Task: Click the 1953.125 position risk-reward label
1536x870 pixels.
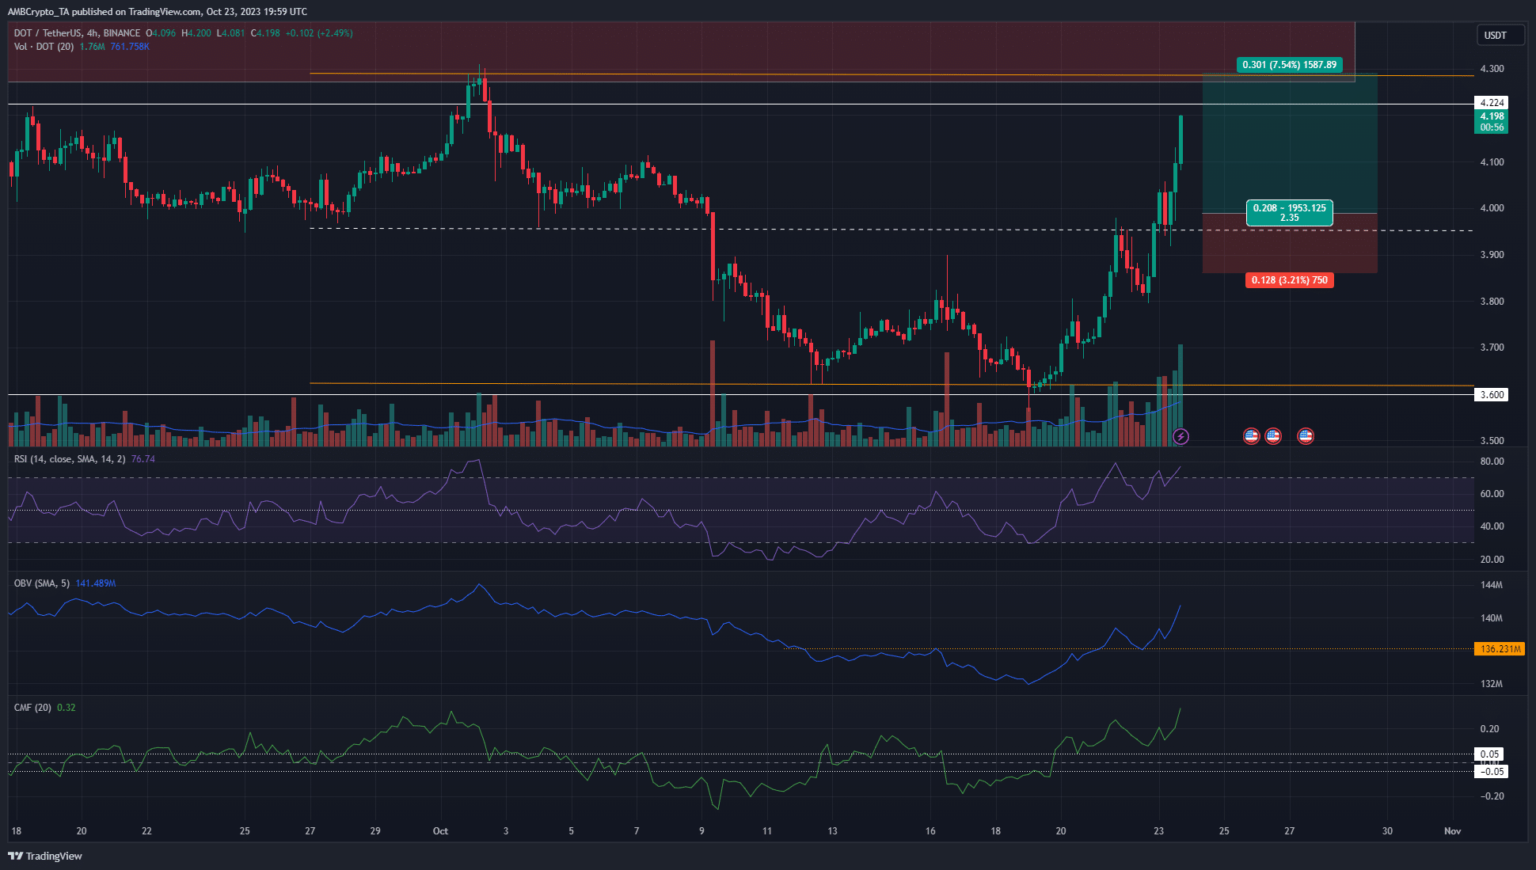Action: coord(1289,212)
